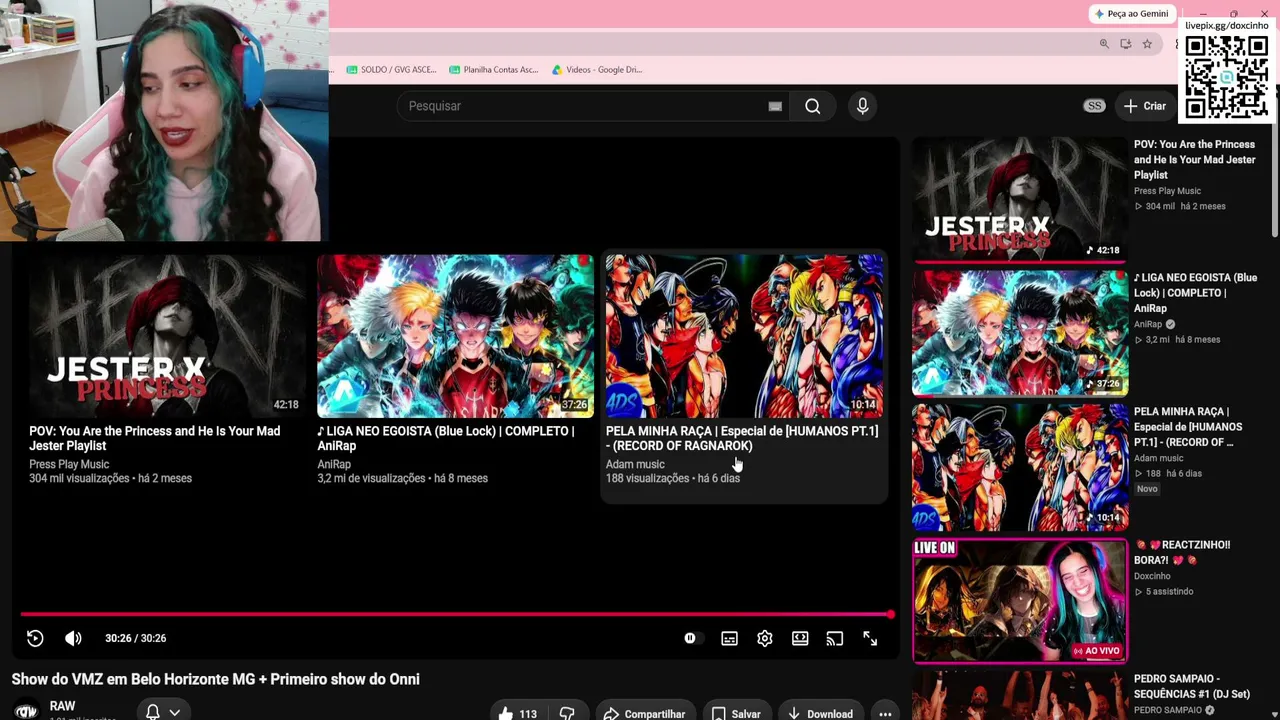
Task: Click 'Press Play Music' under end-screen video
Action: pos(69,464)
